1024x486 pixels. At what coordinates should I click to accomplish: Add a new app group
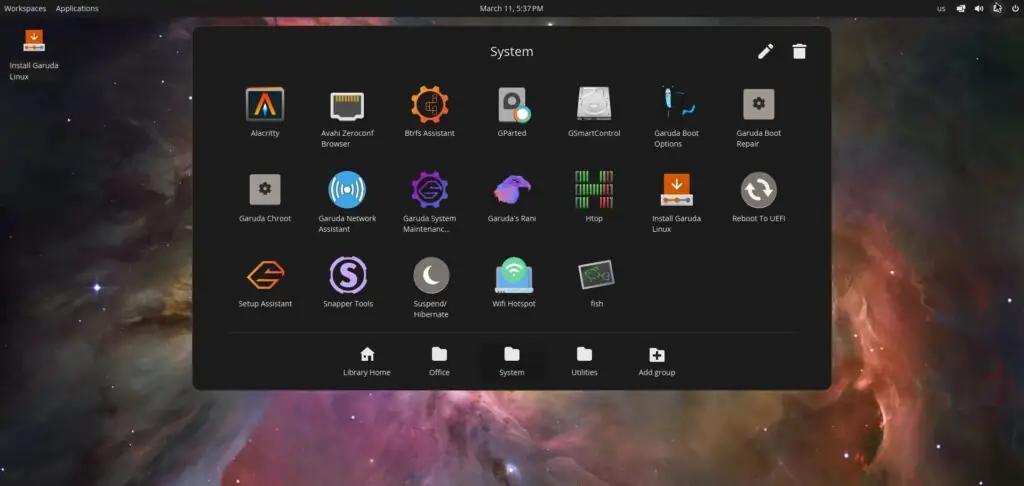pyautogui.click(x=657, y=361)
